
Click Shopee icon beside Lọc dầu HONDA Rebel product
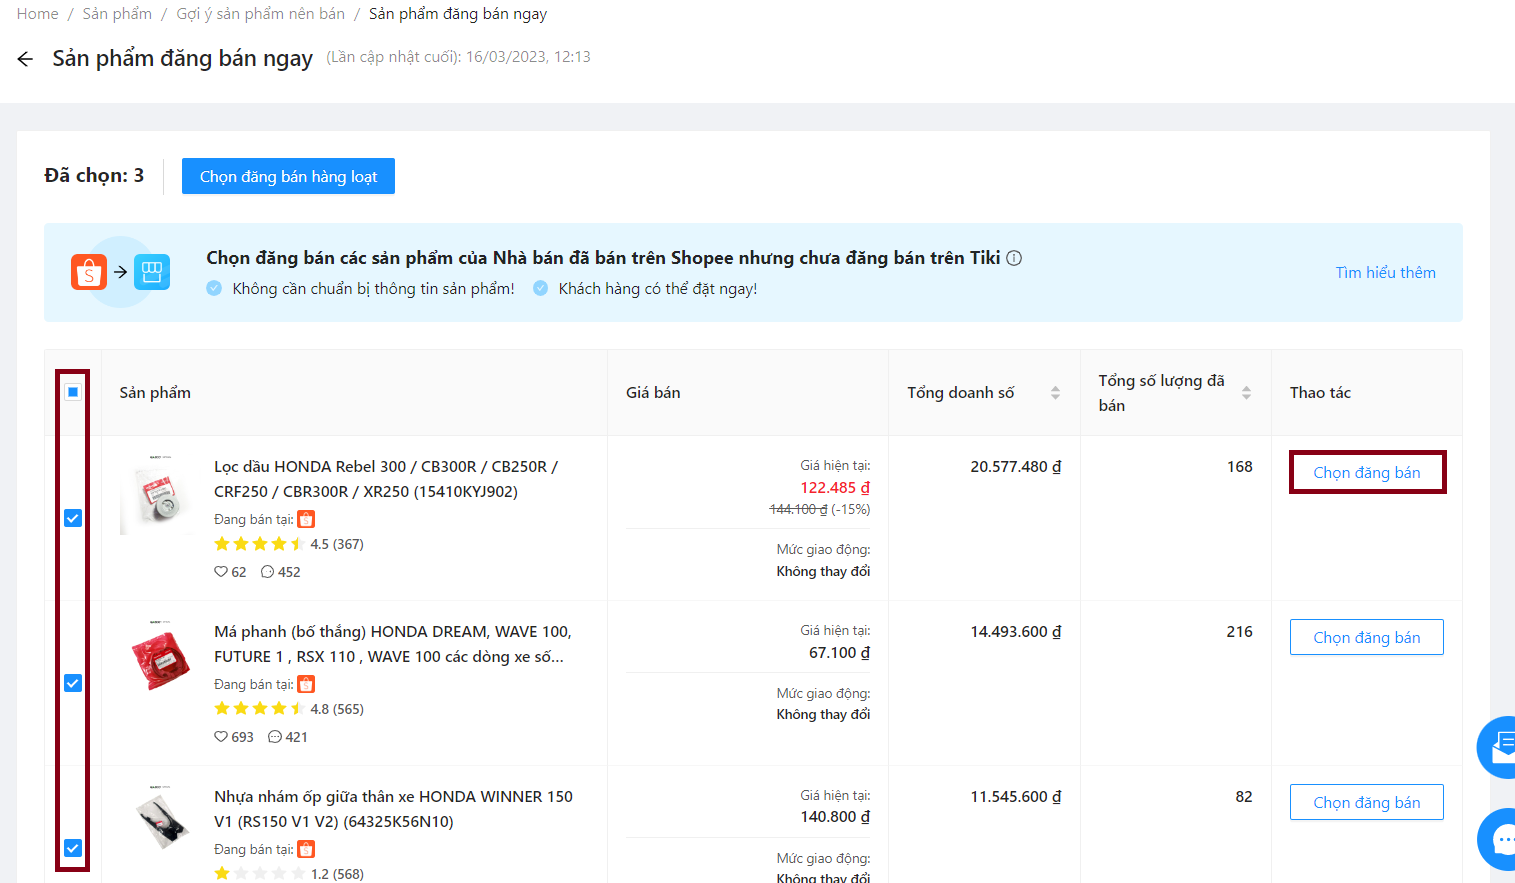[x=307, y=519]
